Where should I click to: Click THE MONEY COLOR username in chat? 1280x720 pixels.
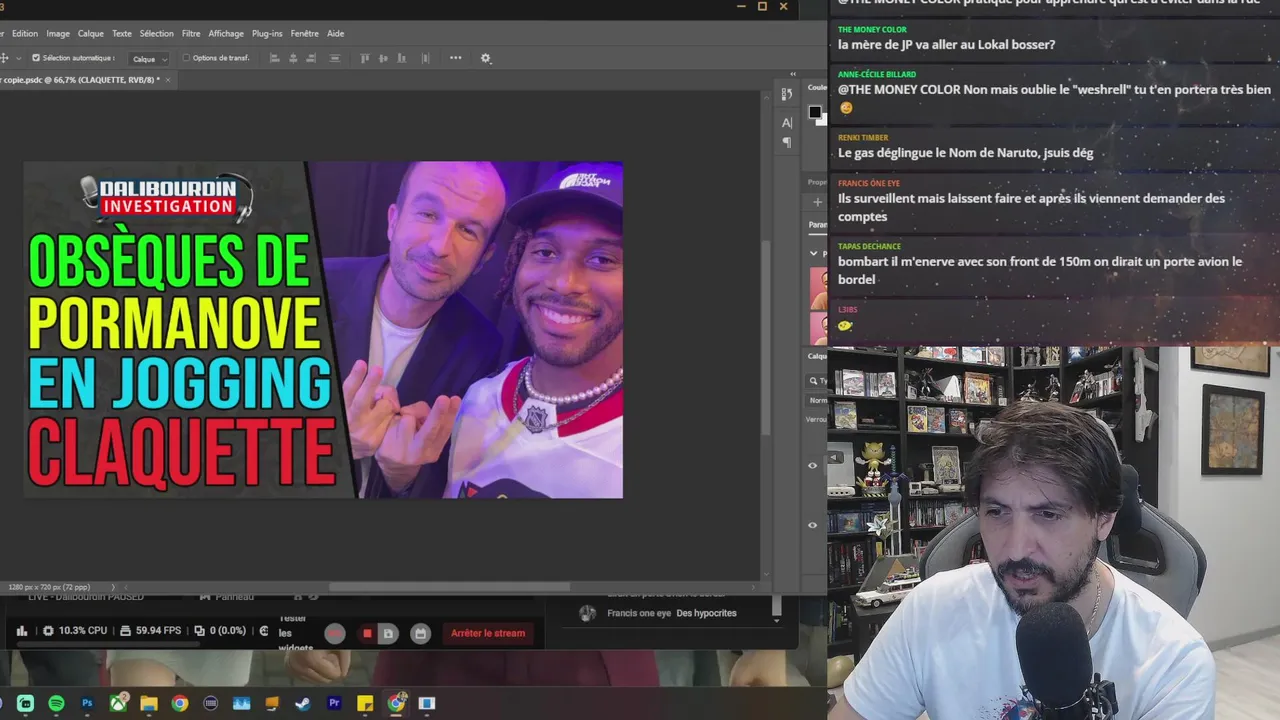(x=872, y=30)
